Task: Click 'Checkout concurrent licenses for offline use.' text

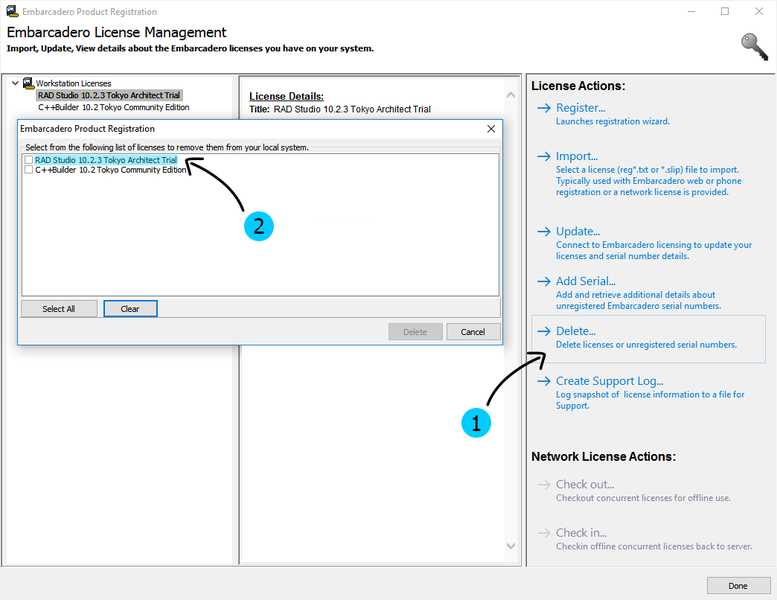Action: click(643, 498)
